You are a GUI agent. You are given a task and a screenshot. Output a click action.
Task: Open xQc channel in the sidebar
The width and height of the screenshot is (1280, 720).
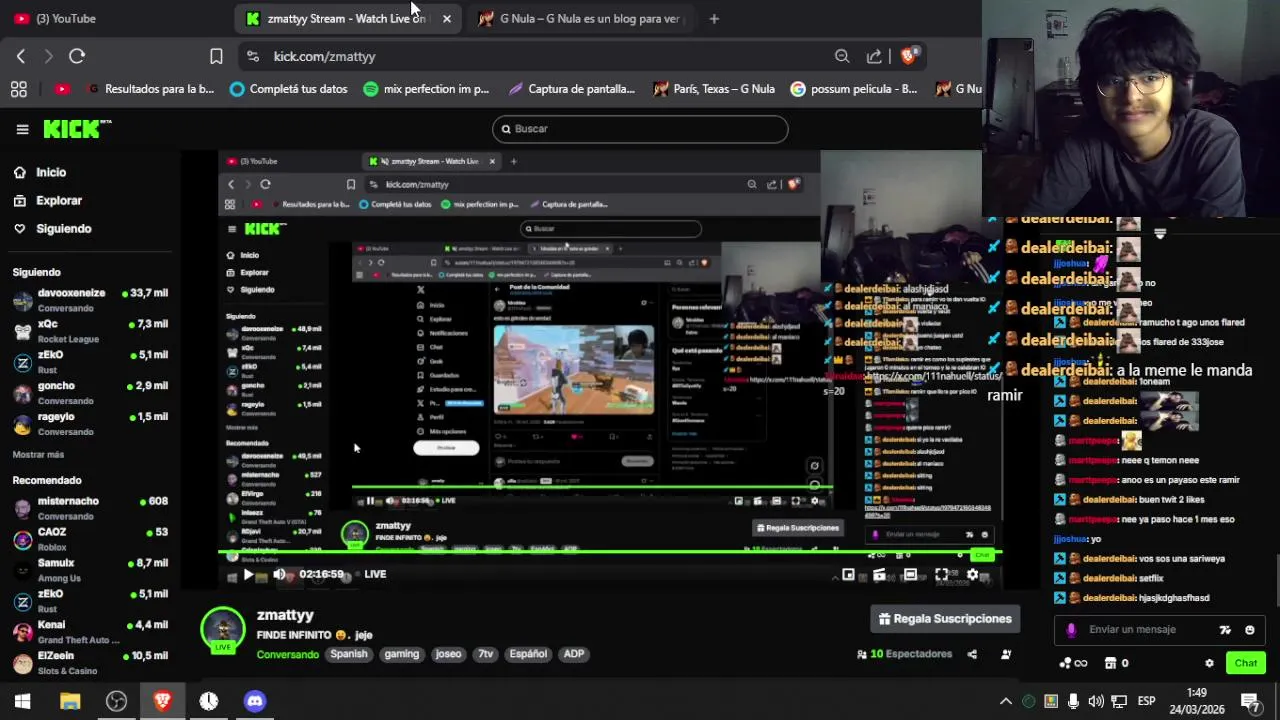pos(90,331)
